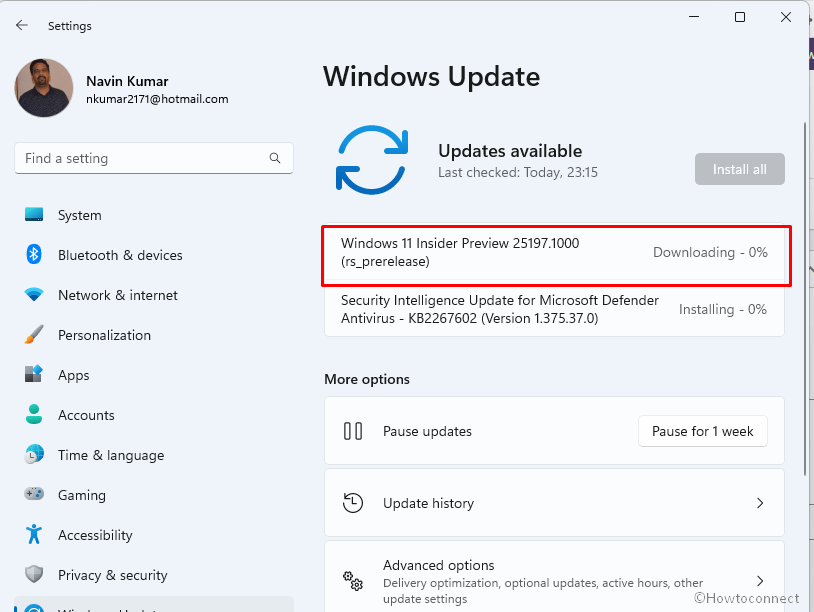Click the search magnifier icon
Screen dimensions: 814x612
point(275,158)
